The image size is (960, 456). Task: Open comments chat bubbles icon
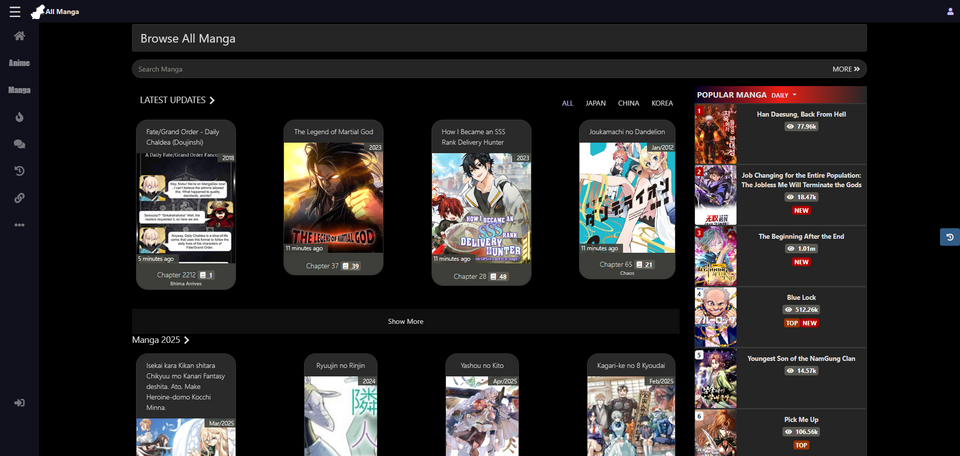tap(20, 144)
